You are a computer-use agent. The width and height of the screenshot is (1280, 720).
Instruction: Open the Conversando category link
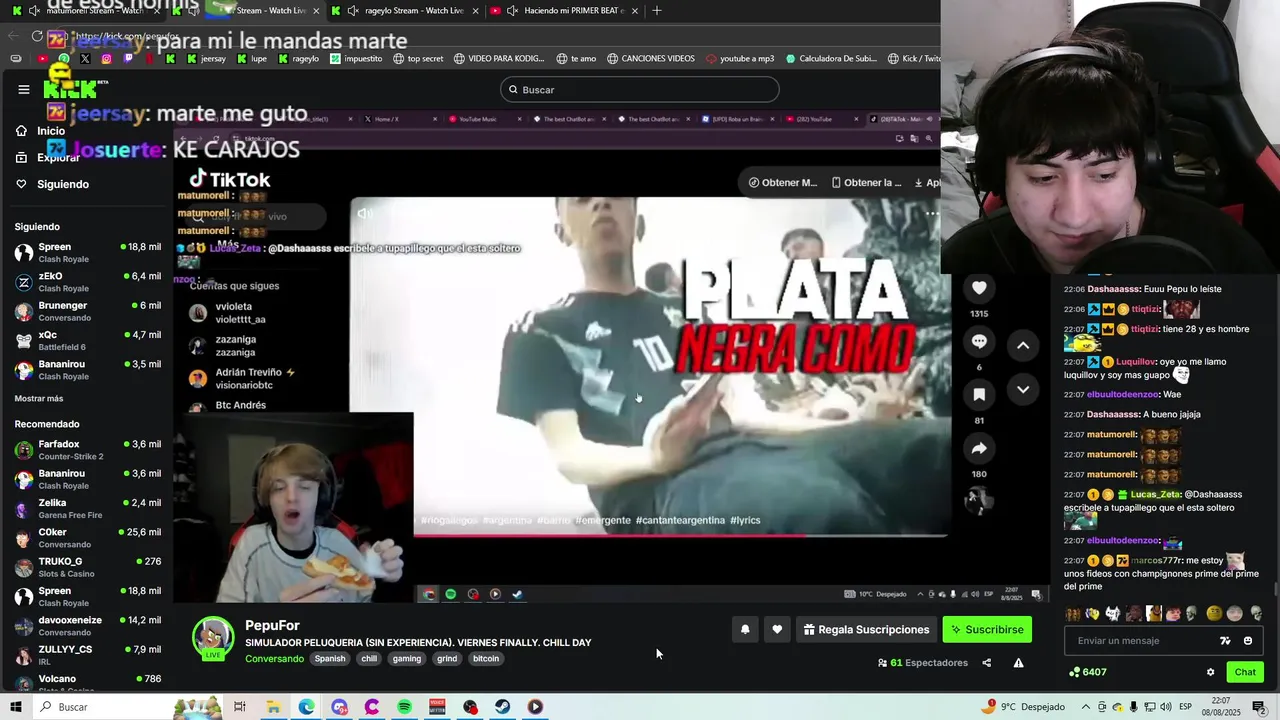[x=274, y=659]
